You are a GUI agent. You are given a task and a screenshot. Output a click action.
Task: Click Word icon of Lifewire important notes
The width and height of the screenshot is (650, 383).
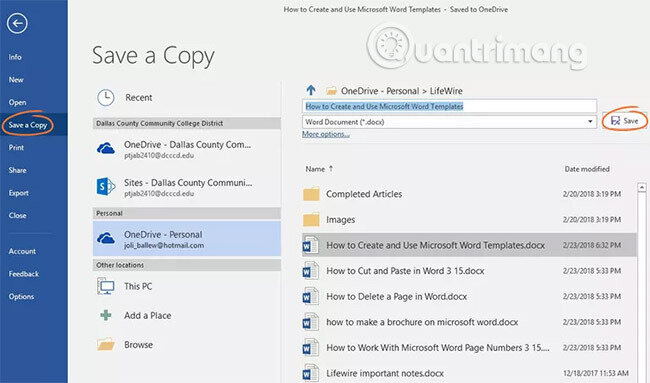point(310,373)
